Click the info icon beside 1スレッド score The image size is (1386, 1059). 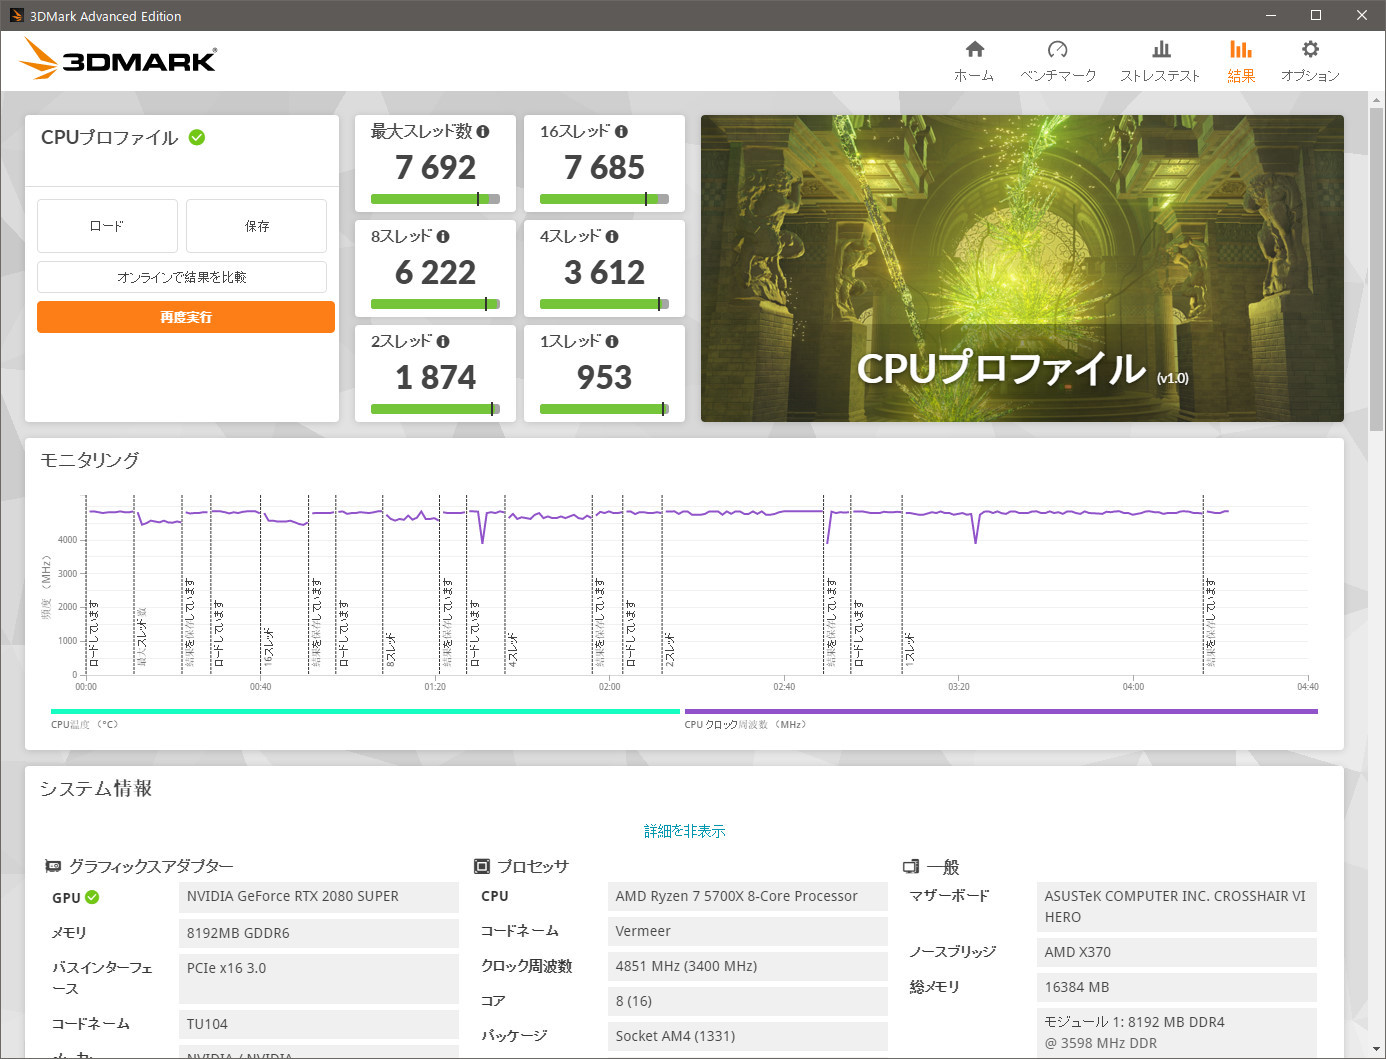[613, 341]
